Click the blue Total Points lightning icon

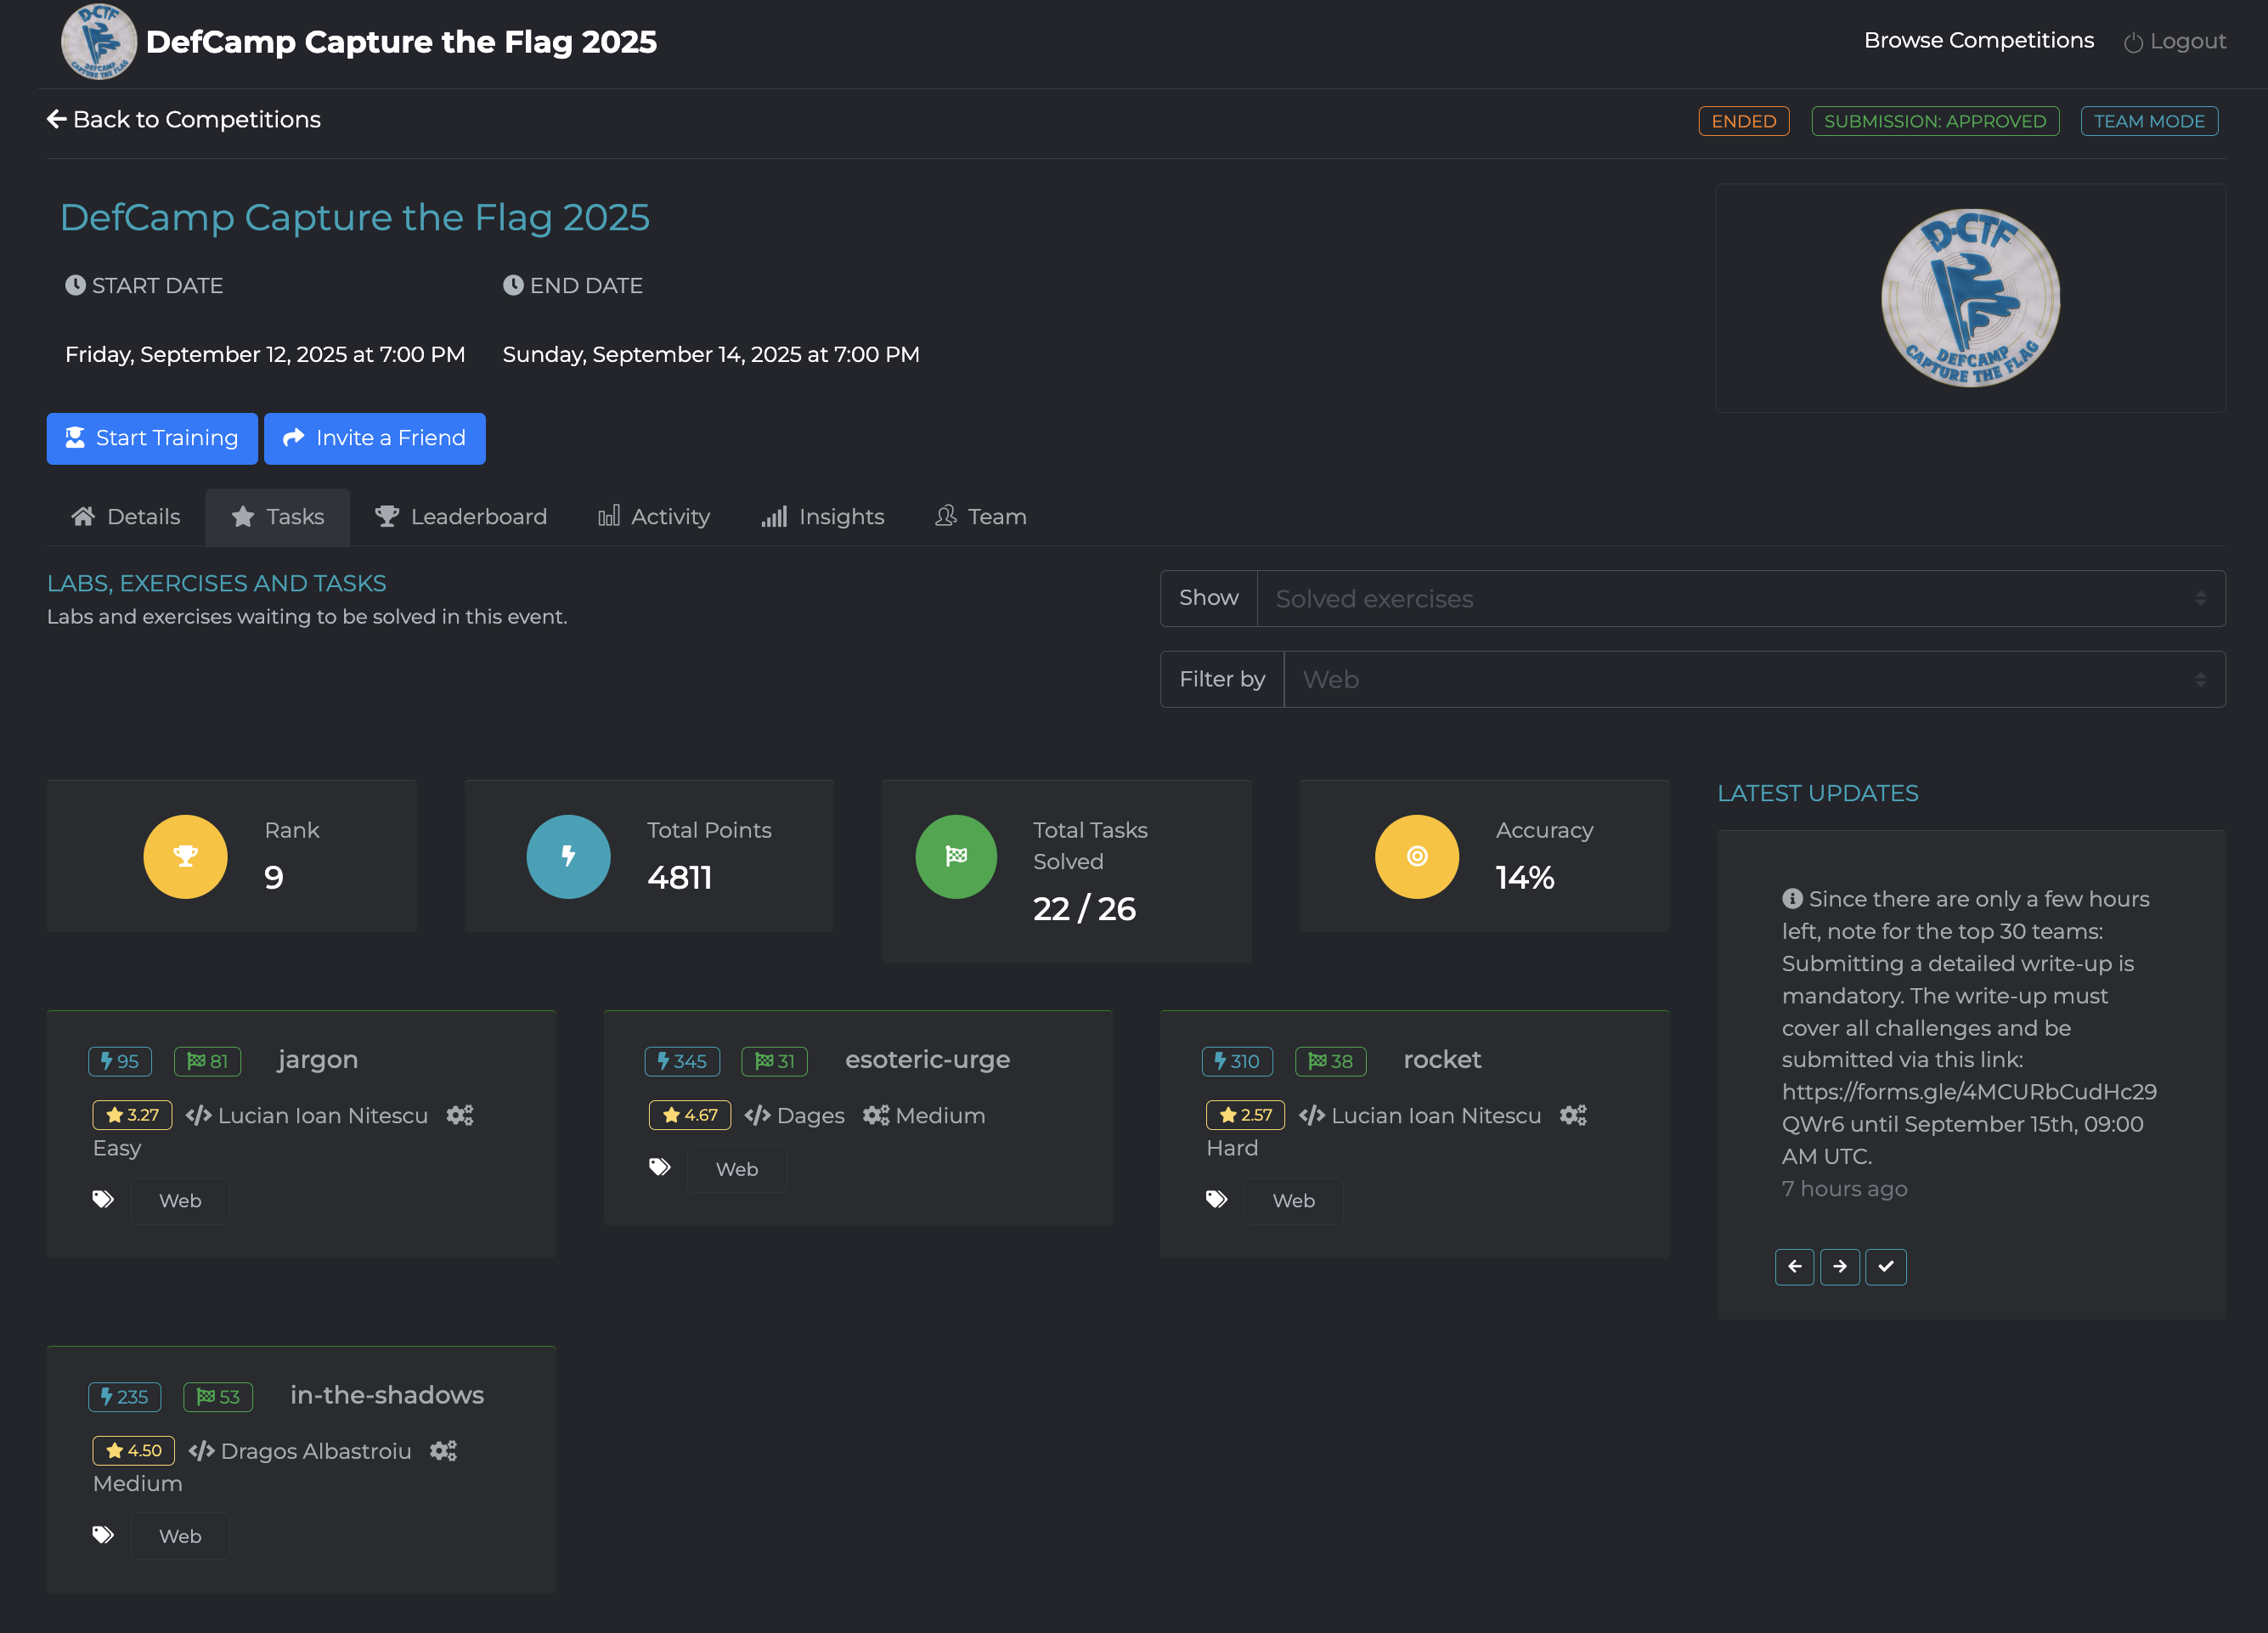click(568, 856)
